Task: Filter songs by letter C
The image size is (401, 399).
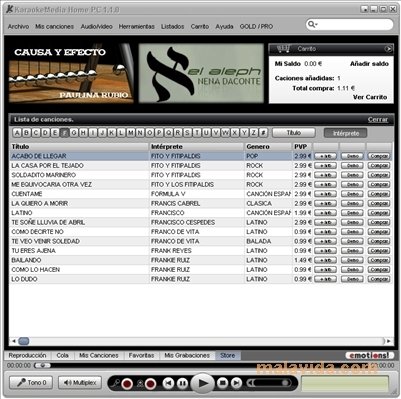Action: click(x=36, y=133)
